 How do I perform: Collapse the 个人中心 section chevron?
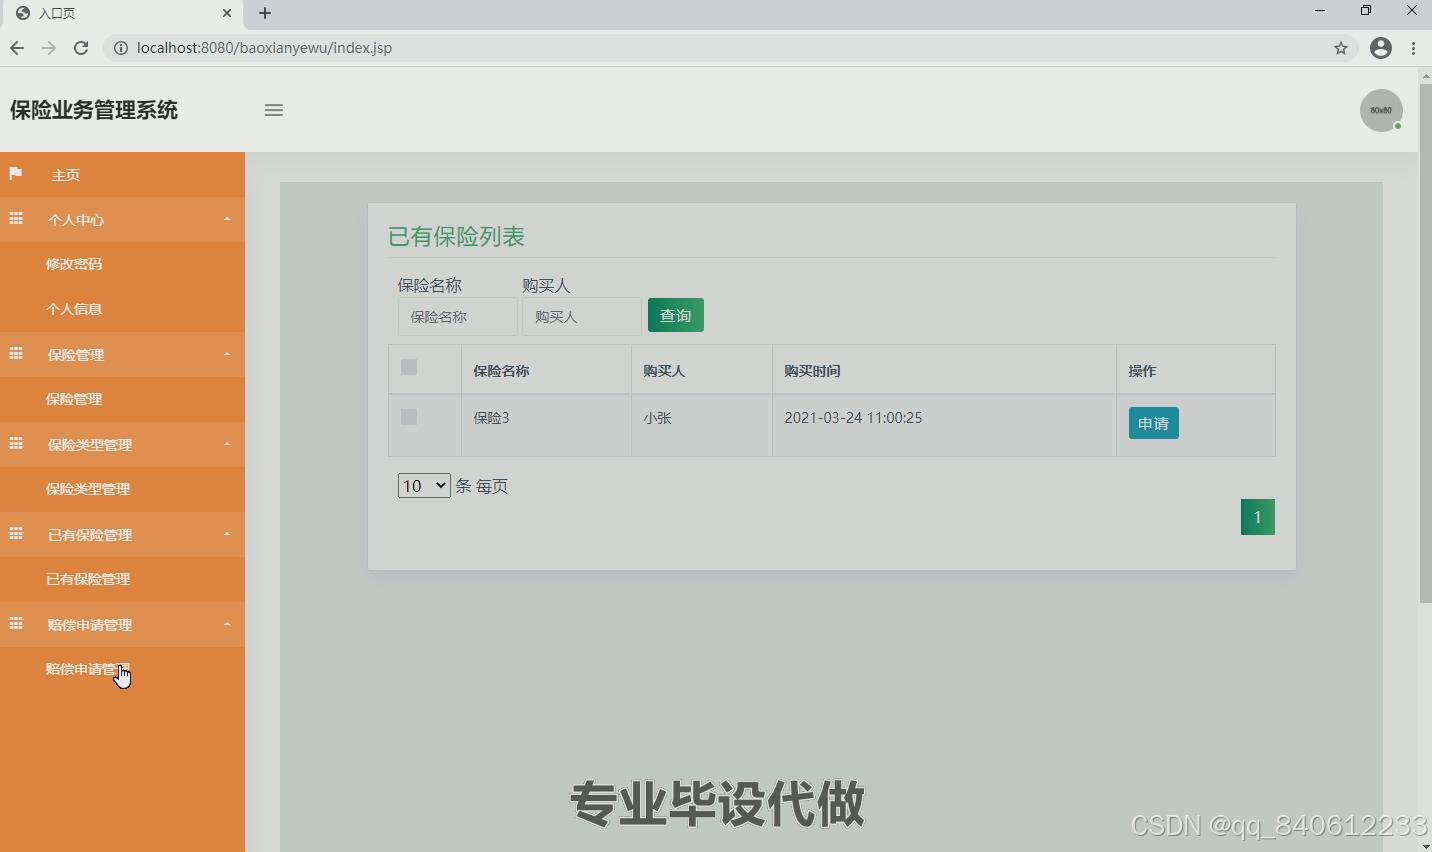(227, 219)
